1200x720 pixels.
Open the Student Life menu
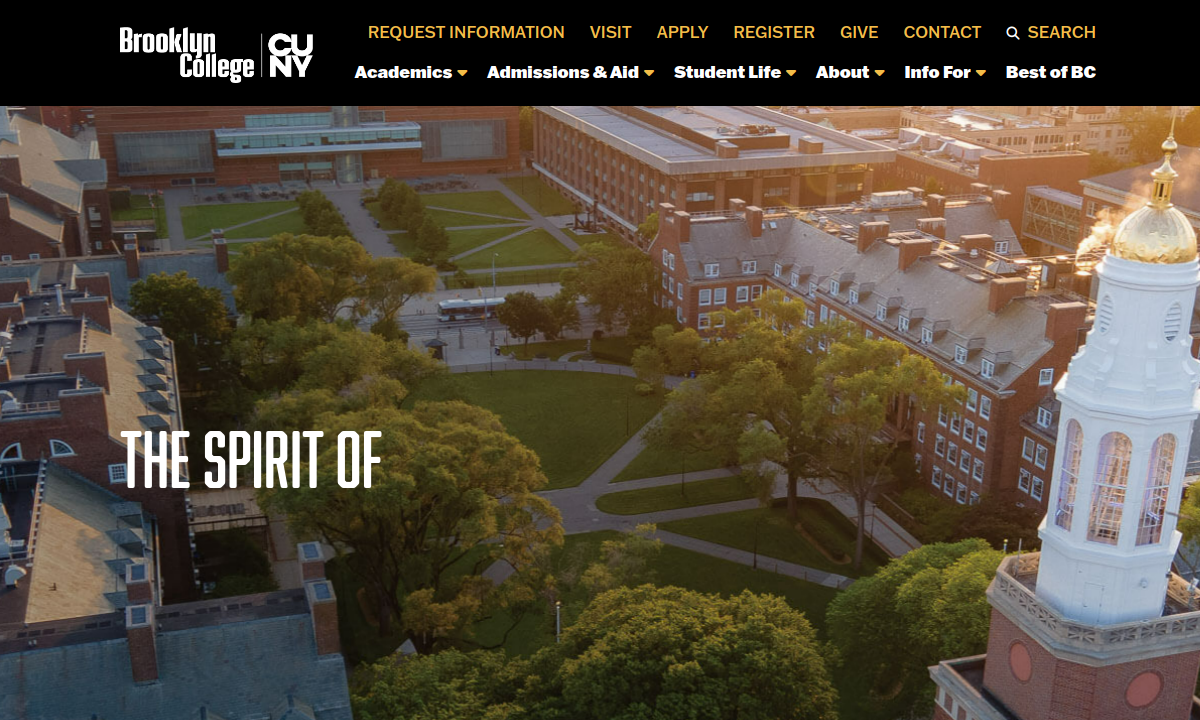[x=727, y=72]
